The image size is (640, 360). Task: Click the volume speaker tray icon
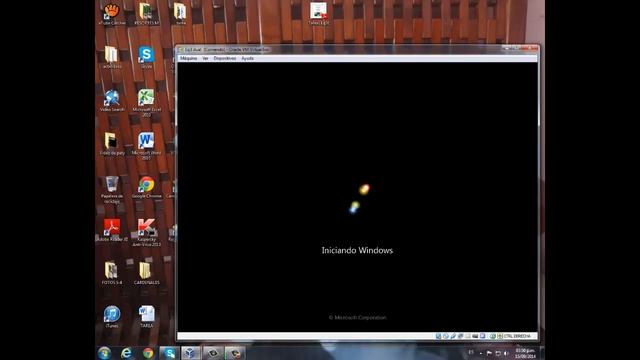pos(506,353)
